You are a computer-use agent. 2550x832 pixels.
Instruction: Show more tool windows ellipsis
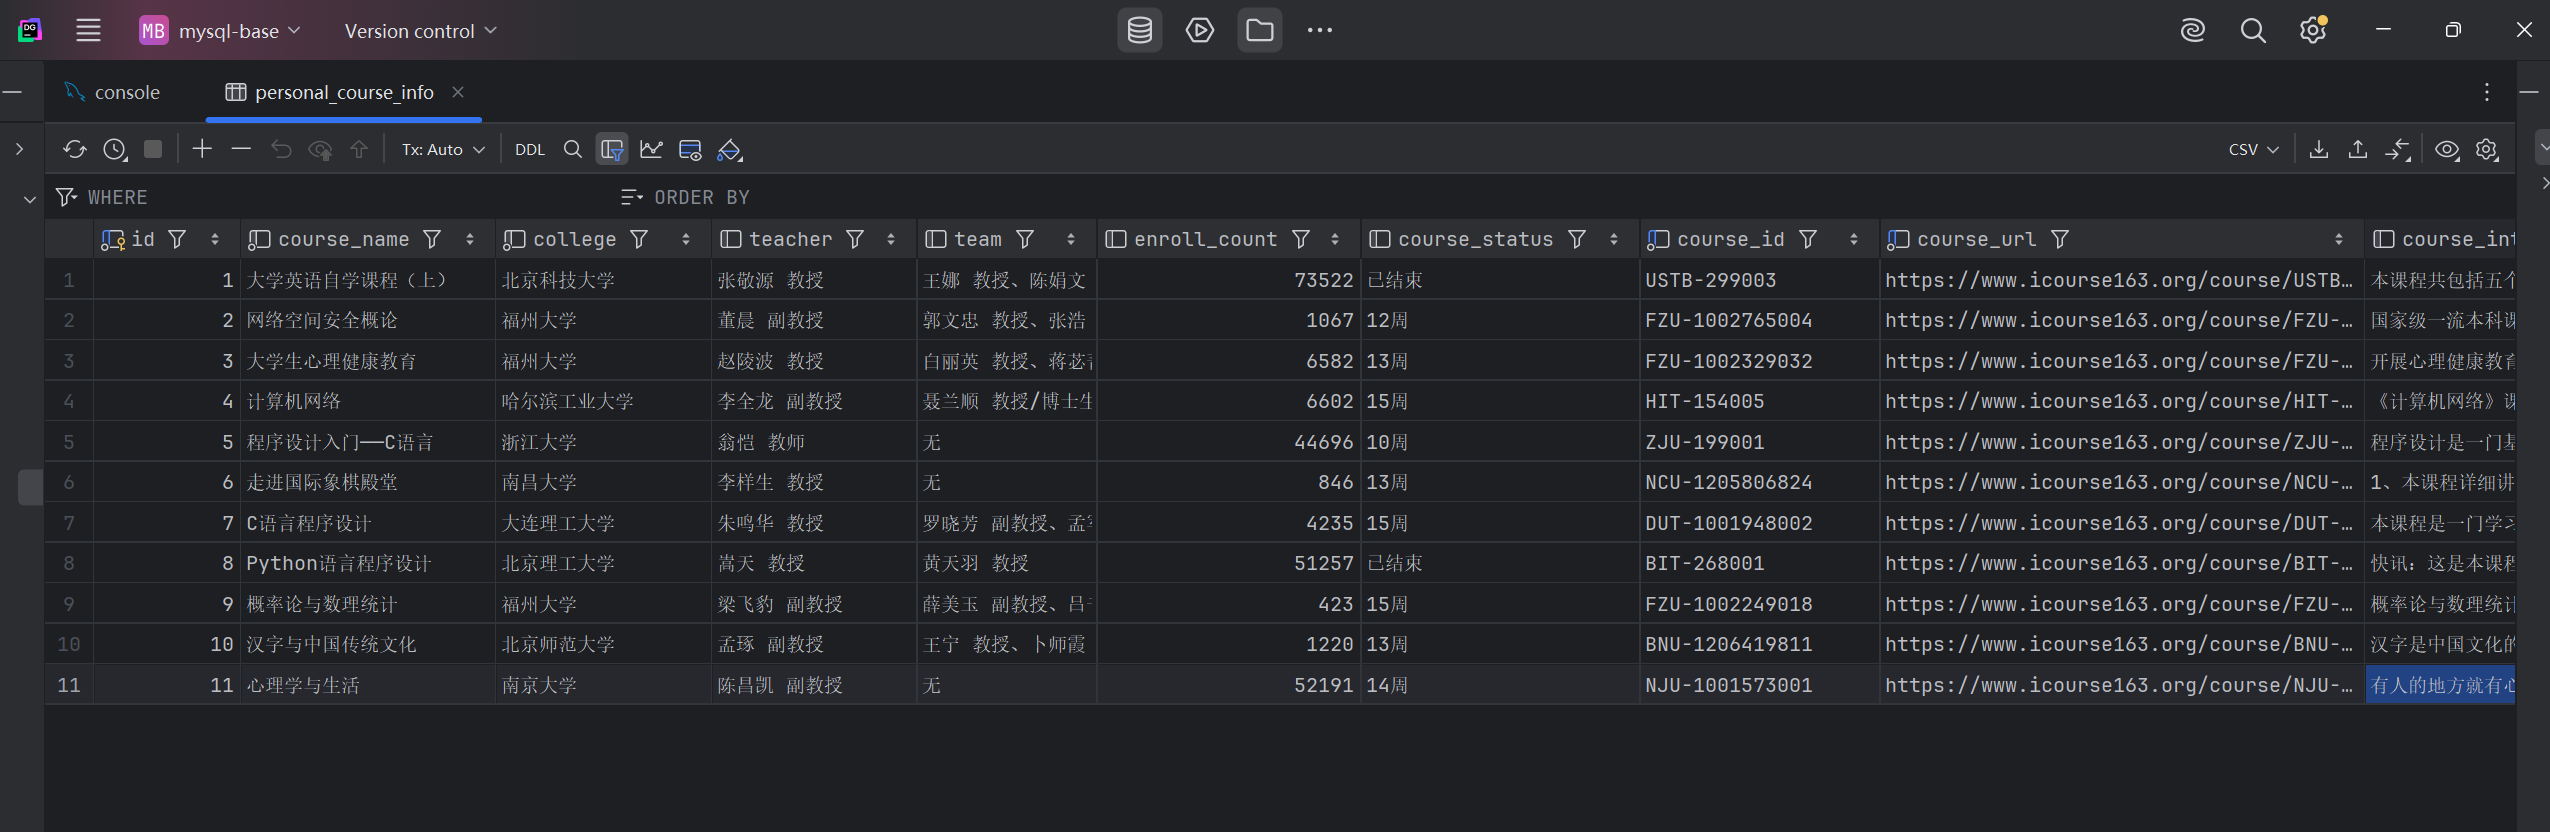pos(1320,31)
